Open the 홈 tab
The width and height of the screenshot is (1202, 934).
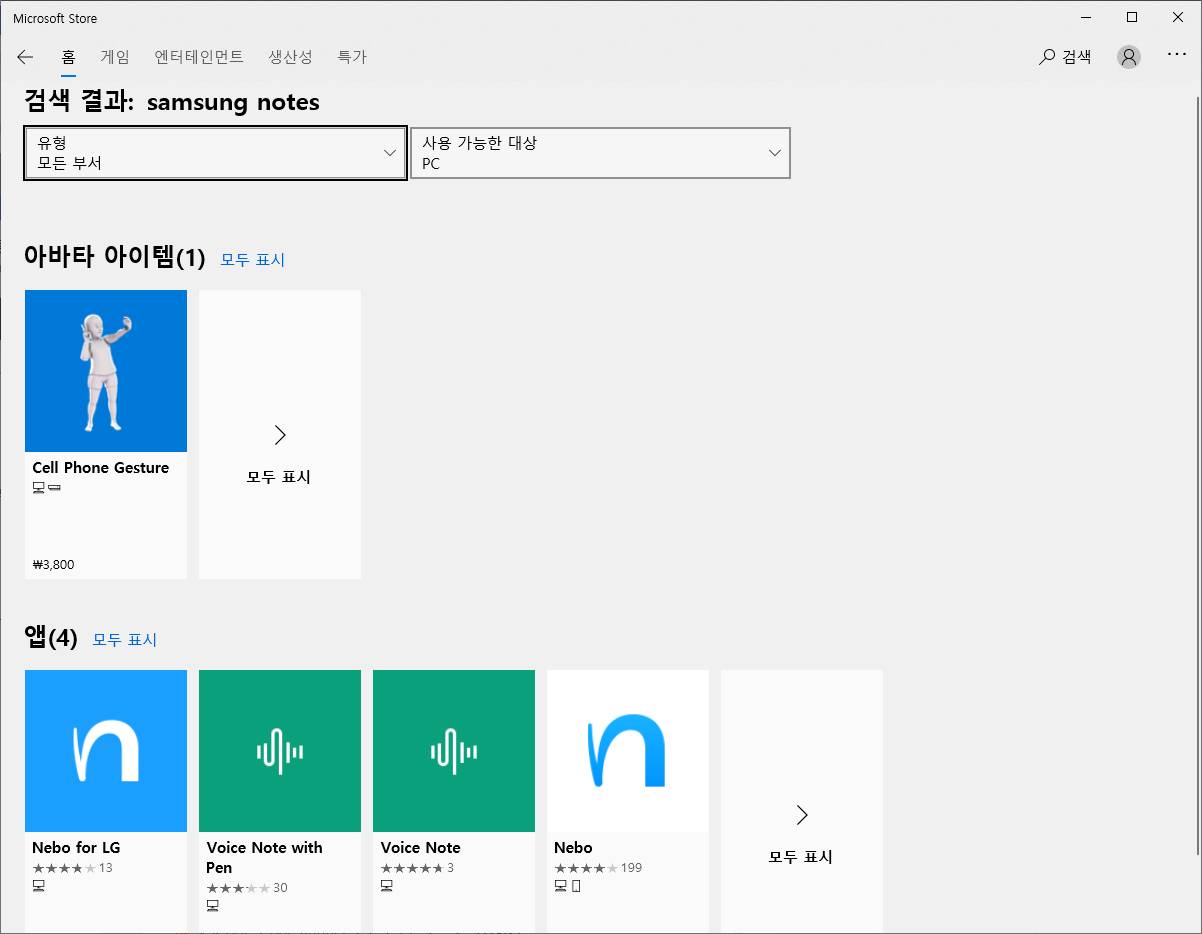click(68, 57)
